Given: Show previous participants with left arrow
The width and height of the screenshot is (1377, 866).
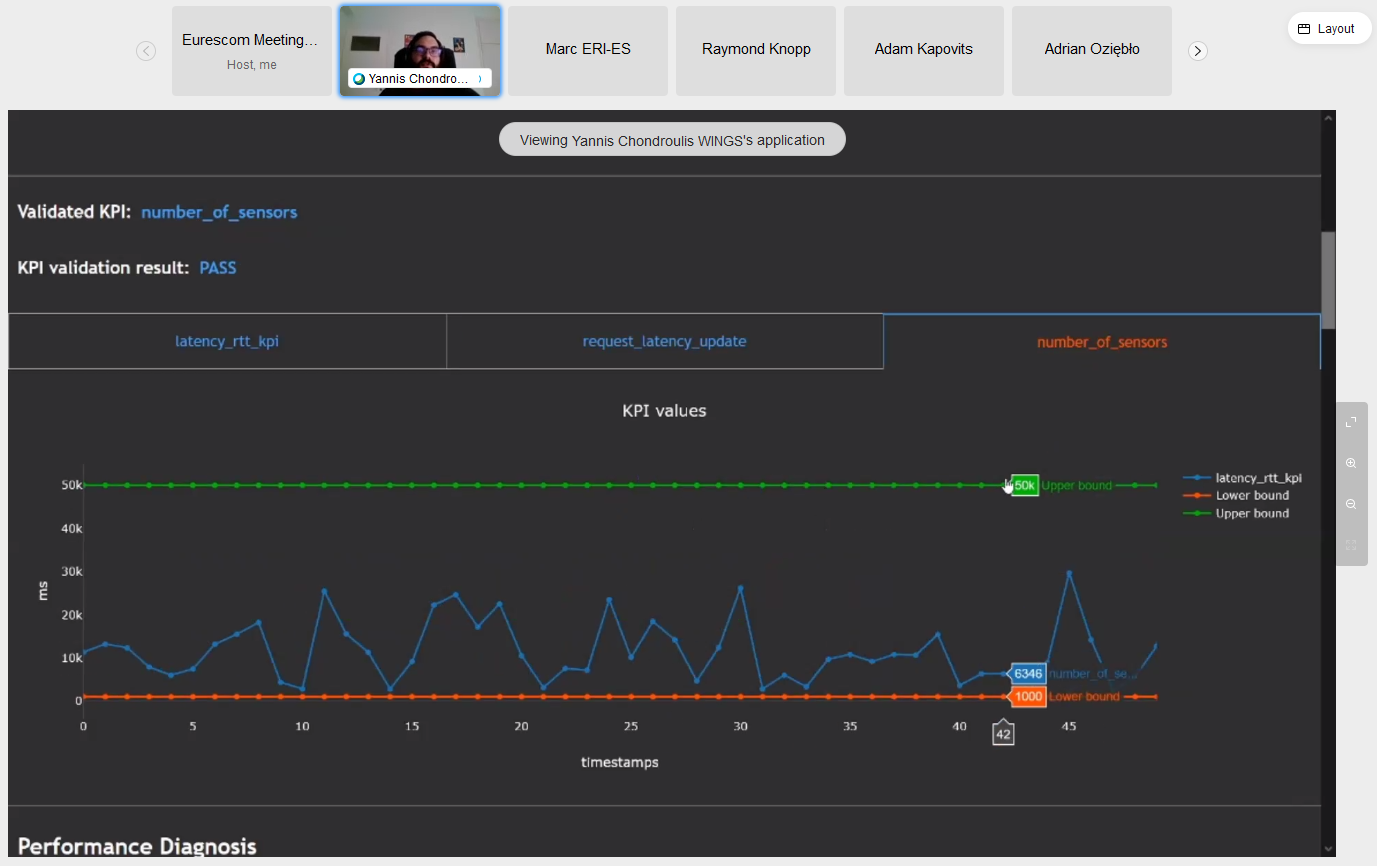Looking at the screenshot, I should click(x=146, y=51).
